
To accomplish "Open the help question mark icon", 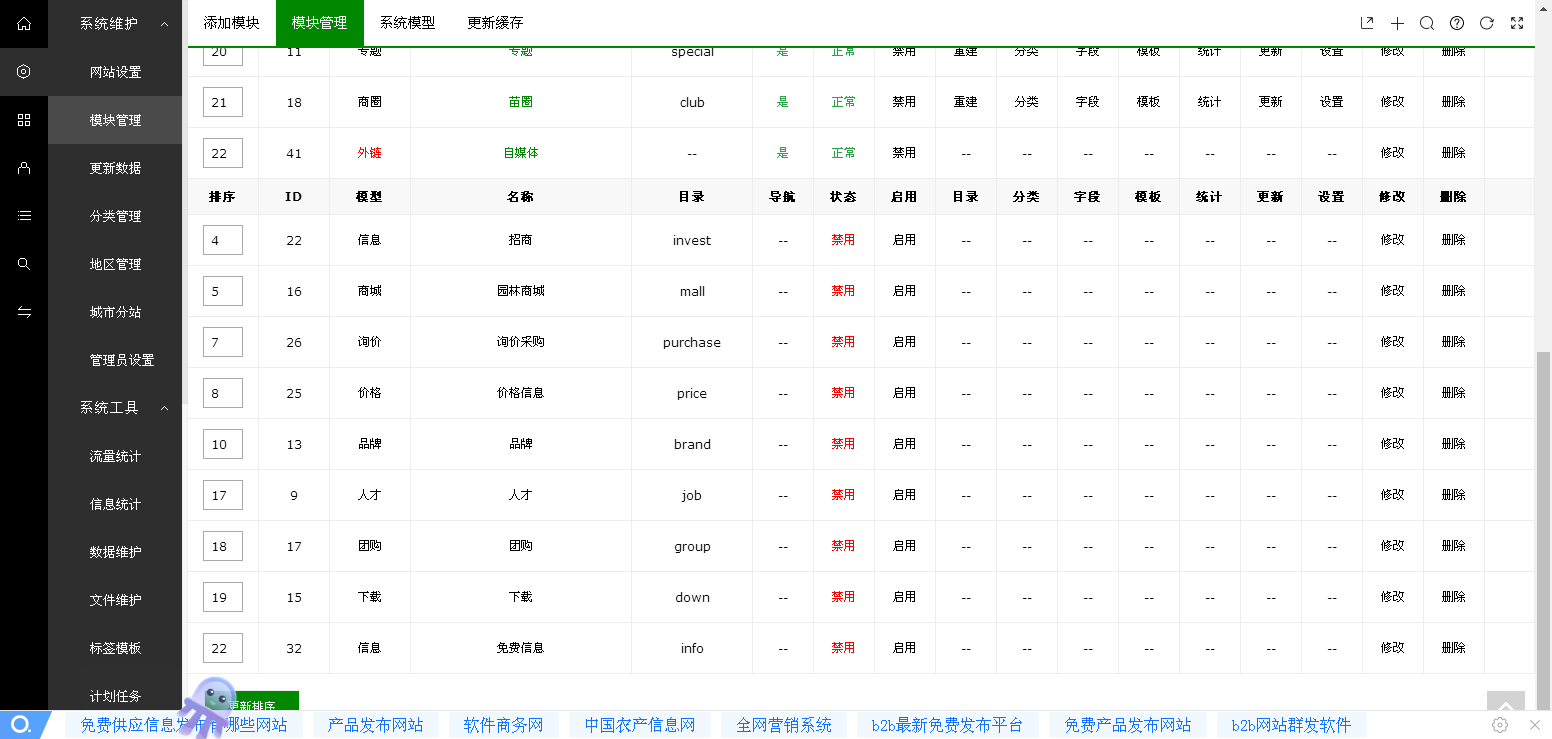I will 1457,23.
